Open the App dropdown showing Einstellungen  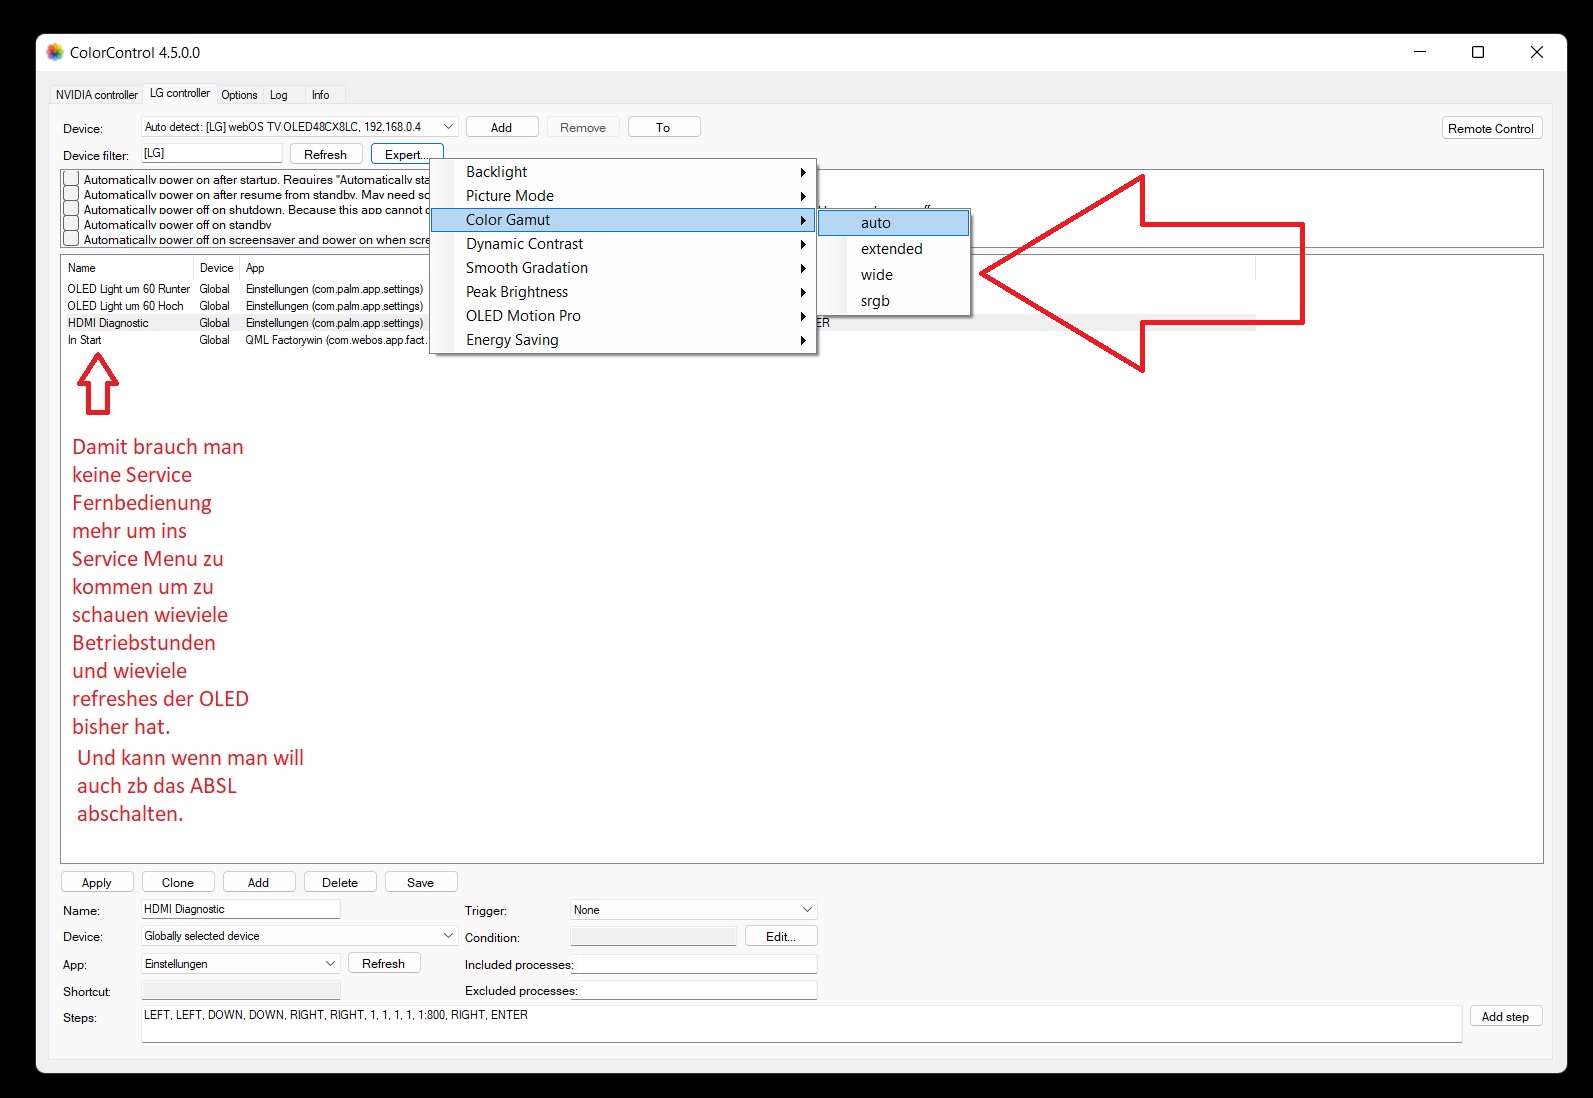(240, 964)
